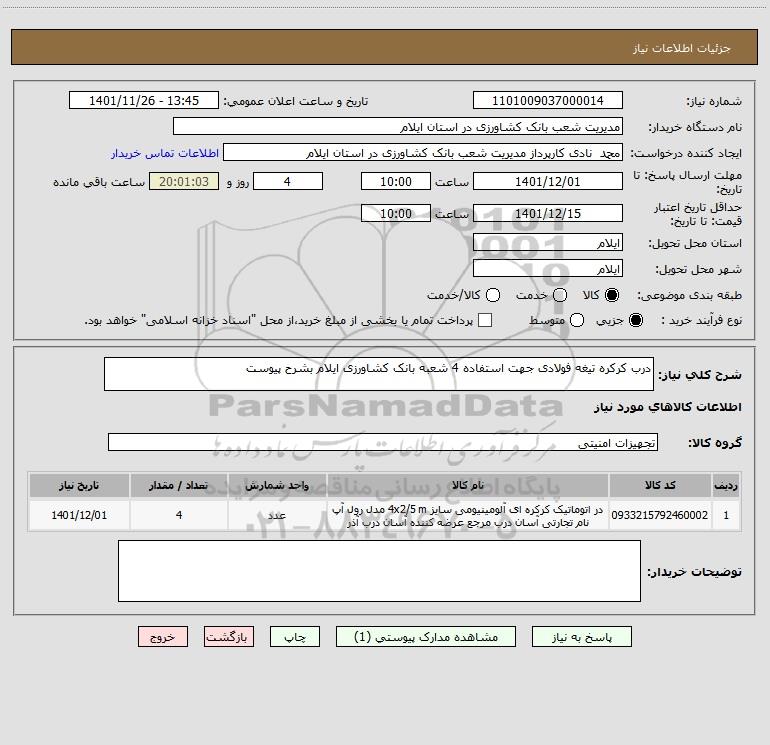Image resolution: width=770 pixels, height=745 pixels.
Task: Click the remaining days field showing 4
Action: (x=288, y=182)
